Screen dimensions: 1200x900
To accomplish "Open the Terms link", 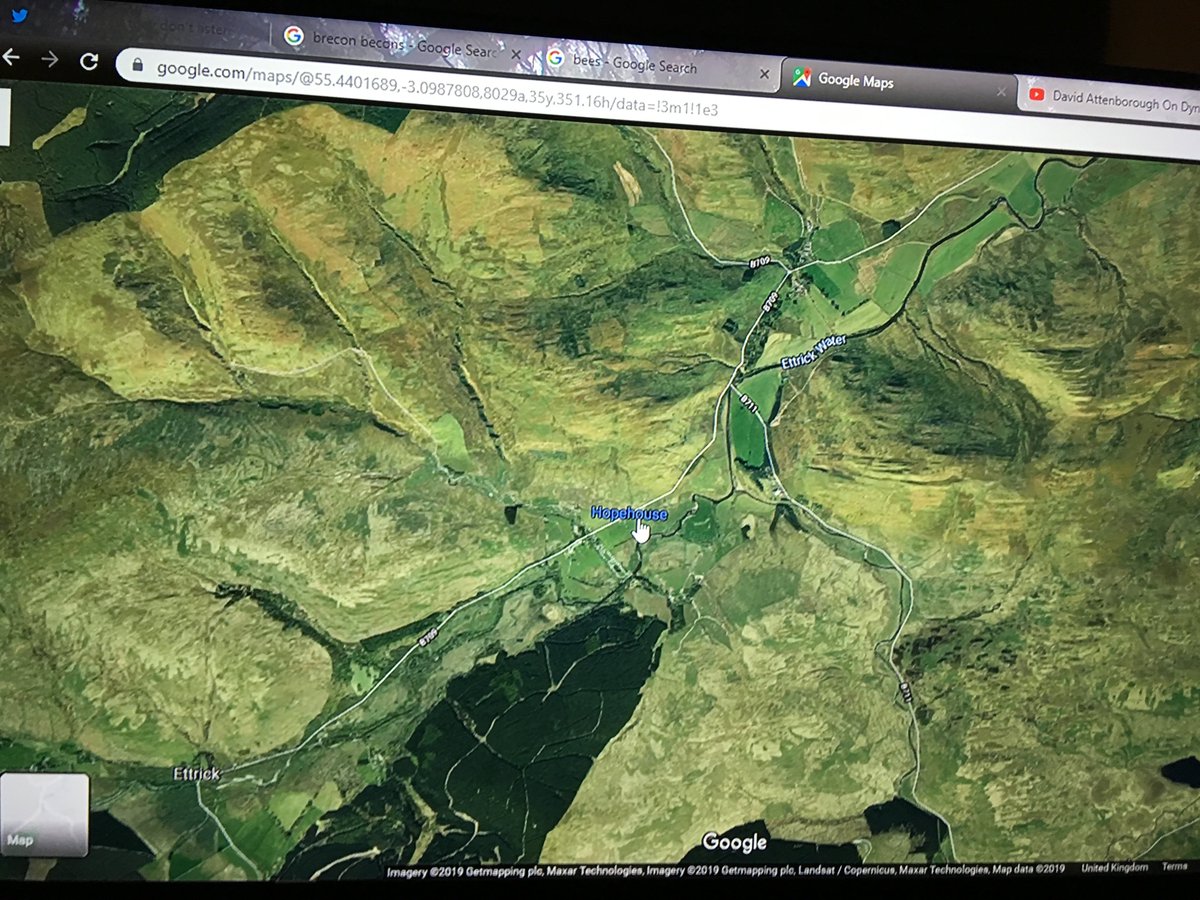I will point(1173,867).
